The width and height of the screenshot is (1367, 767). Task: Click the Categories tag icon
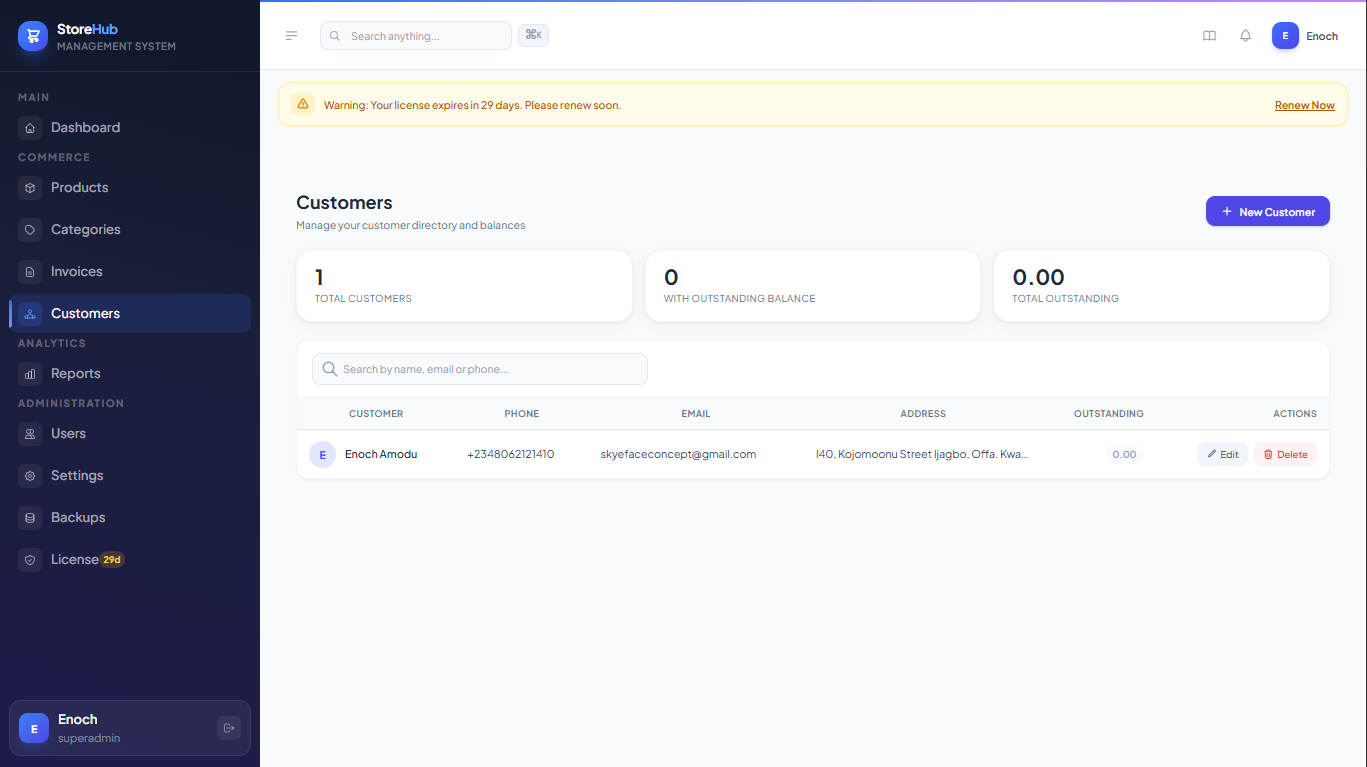[x=30, y=230]
